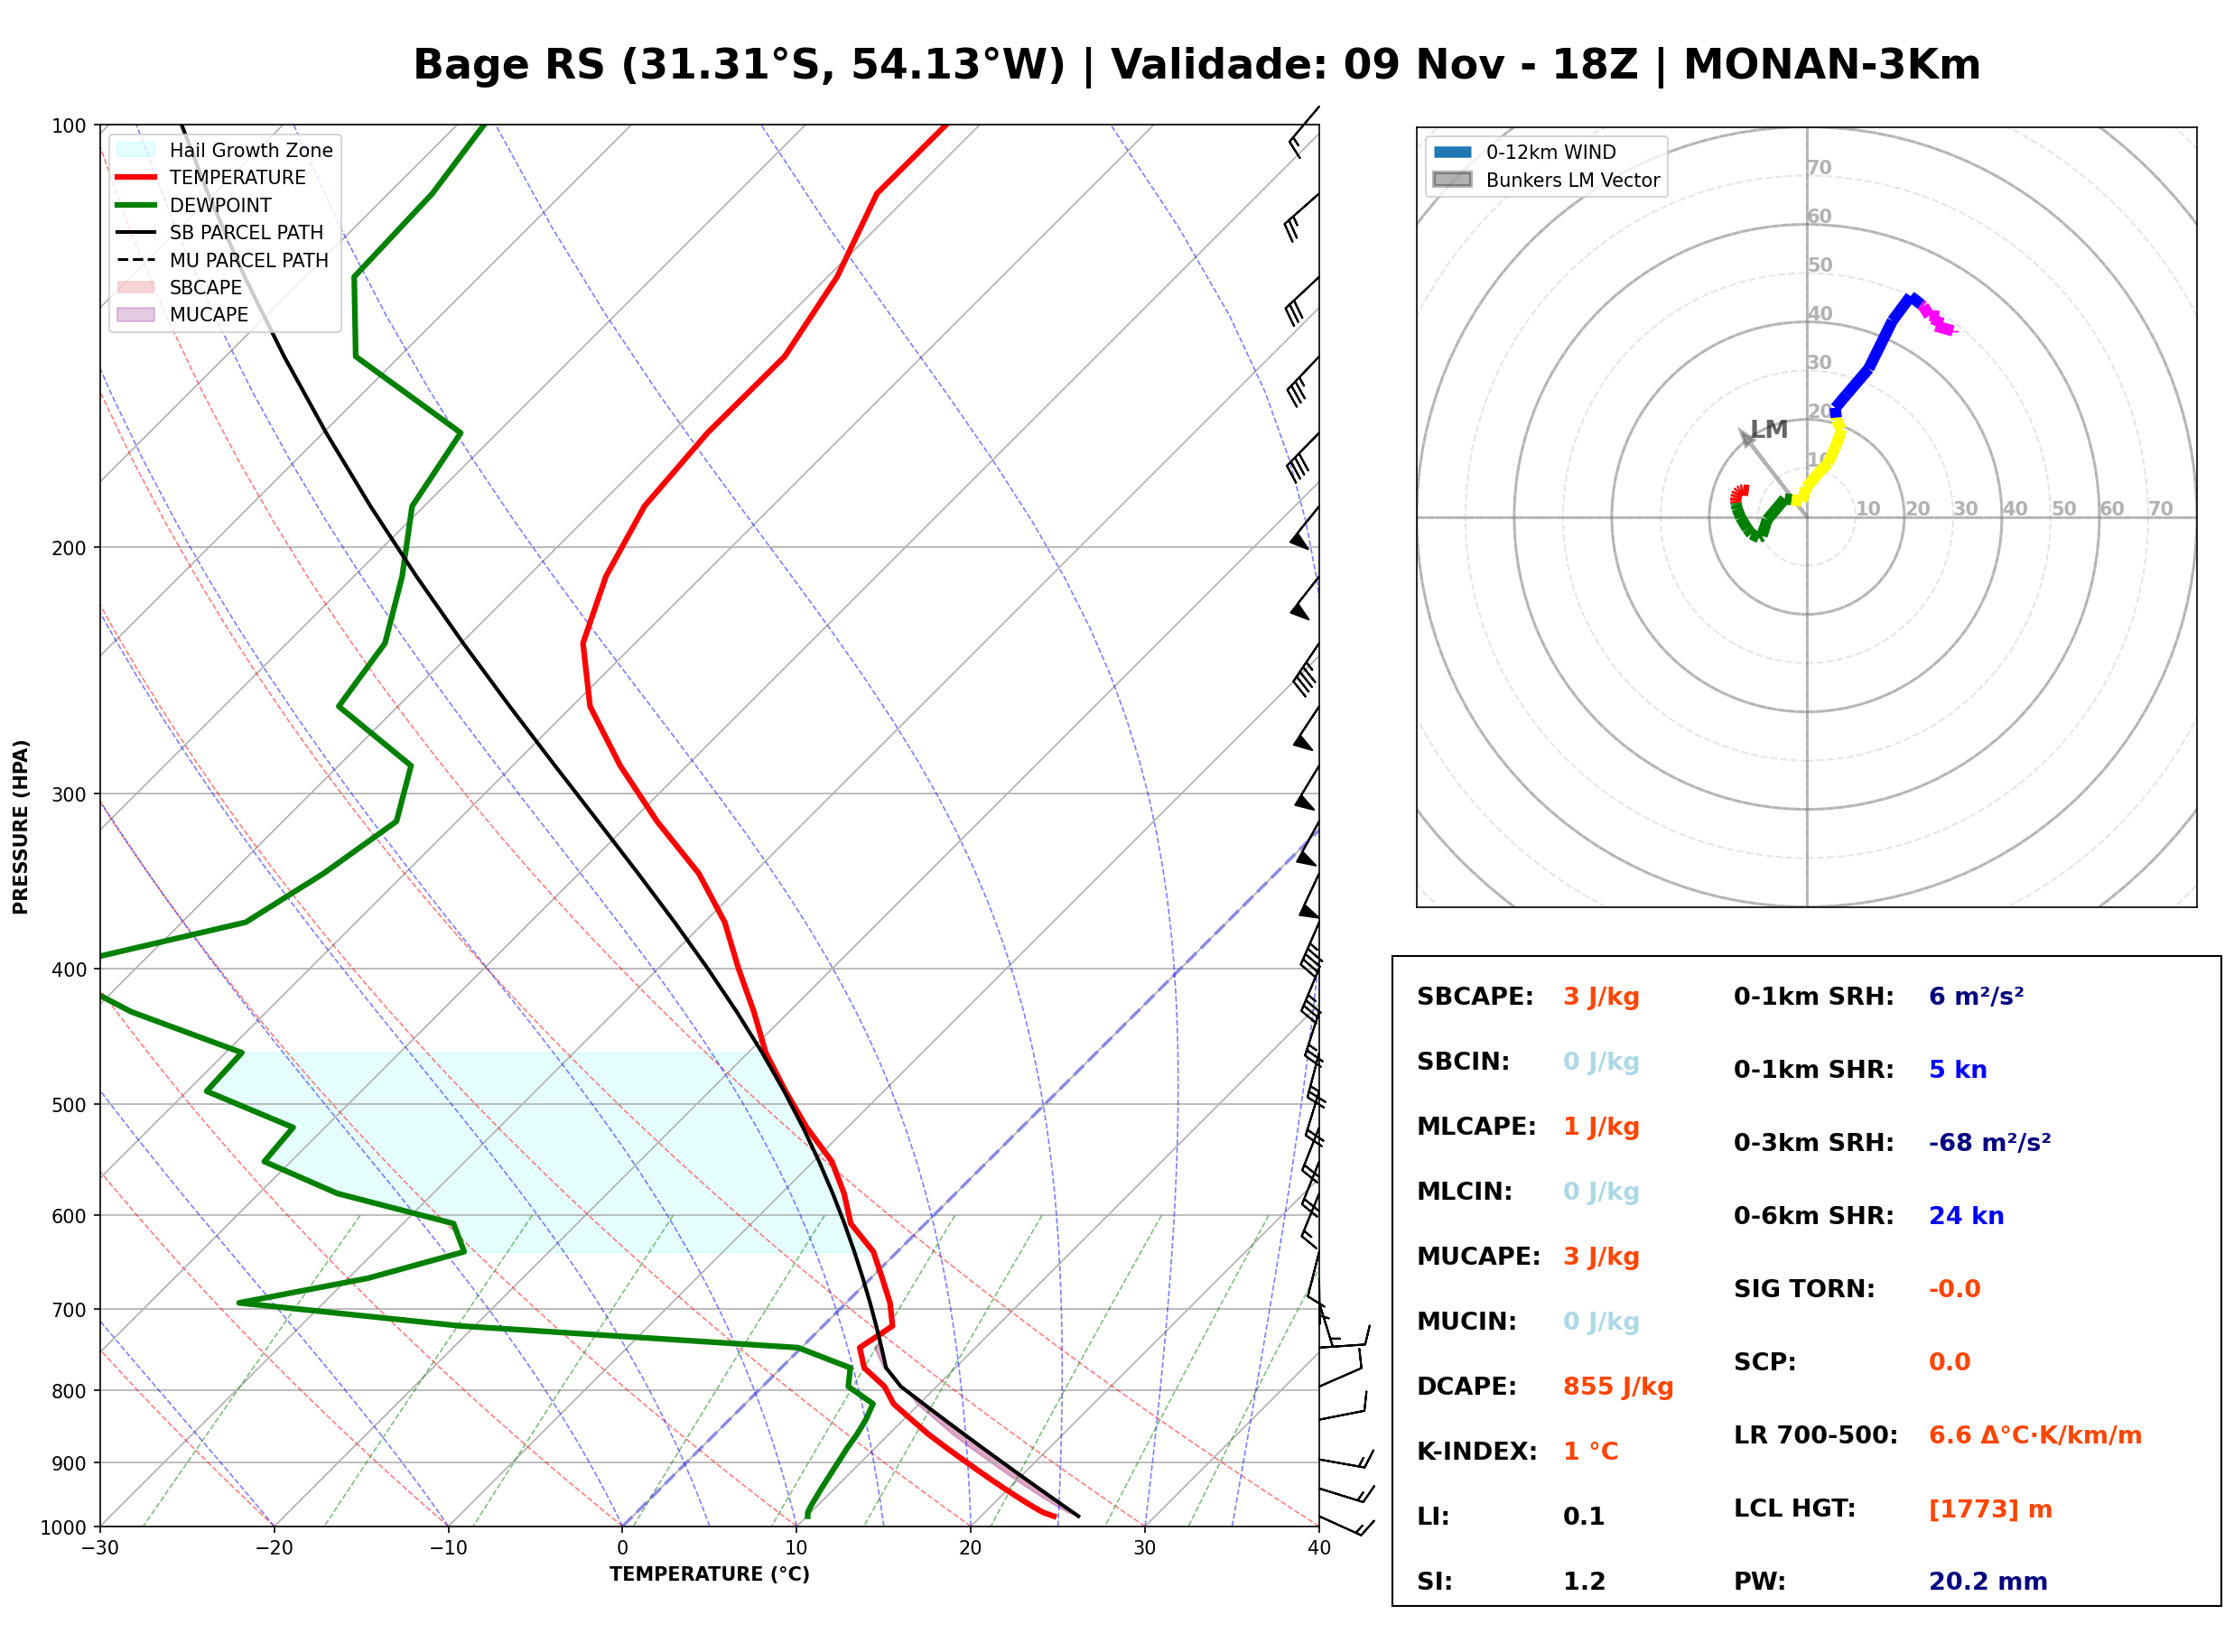Viewport: 2234px width, 1652px height.
Task: Click the red hodograph wind segment
Action: pos(1739,494)
